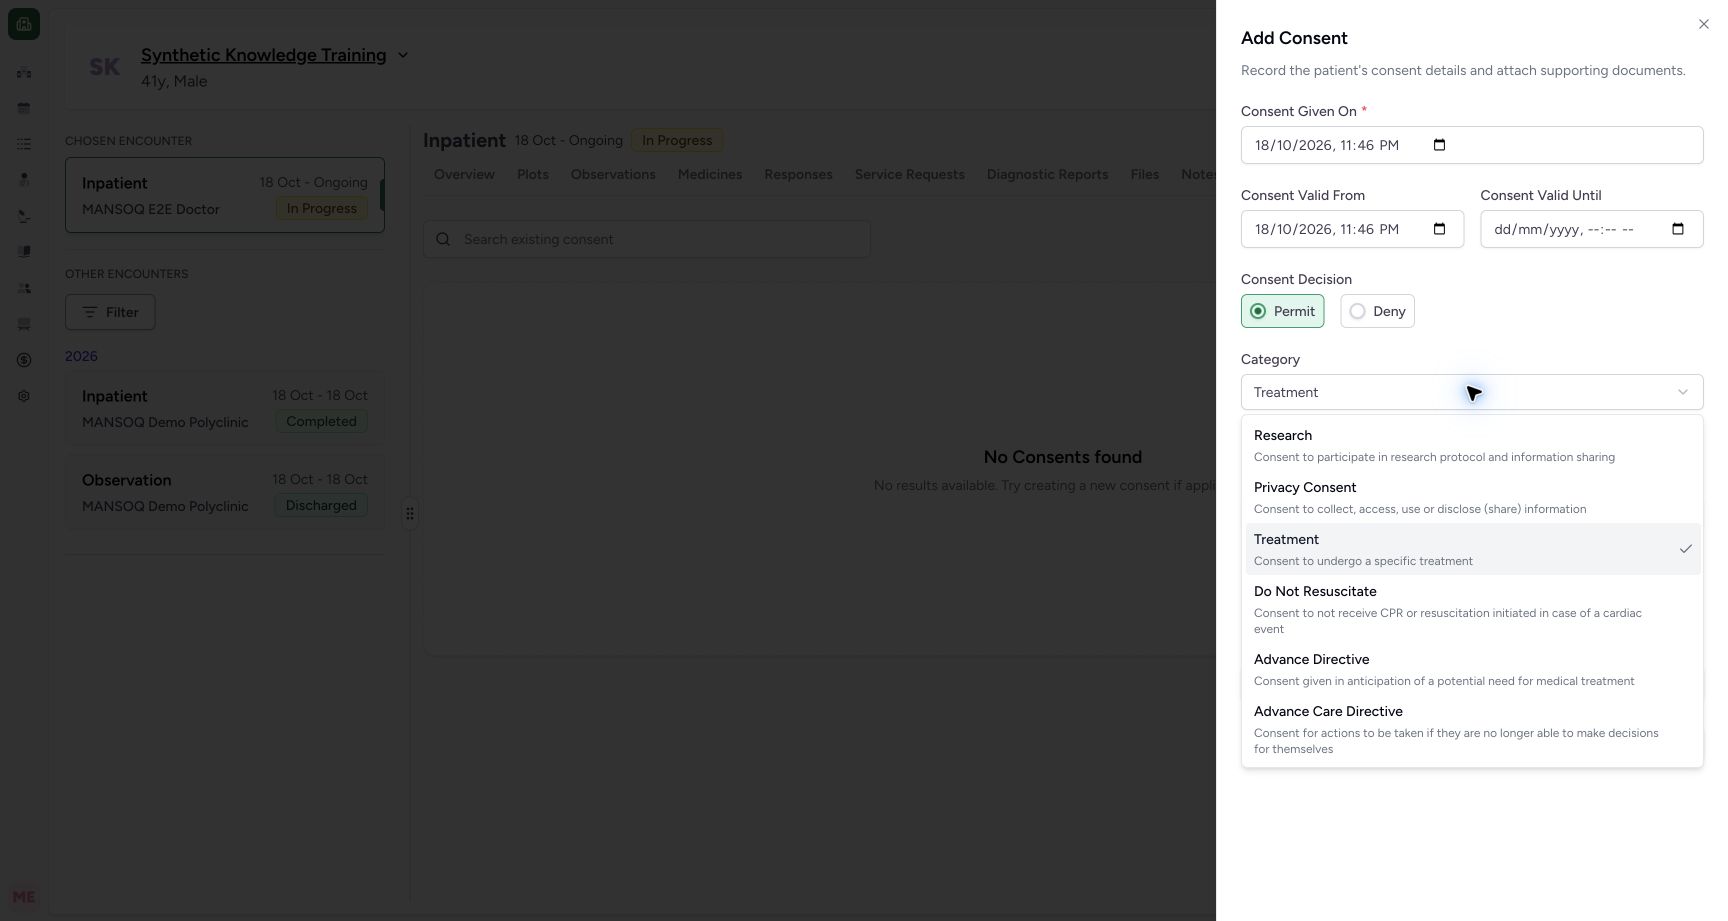Switch to the Medicines tab
1728x921 pixels.
710,174
